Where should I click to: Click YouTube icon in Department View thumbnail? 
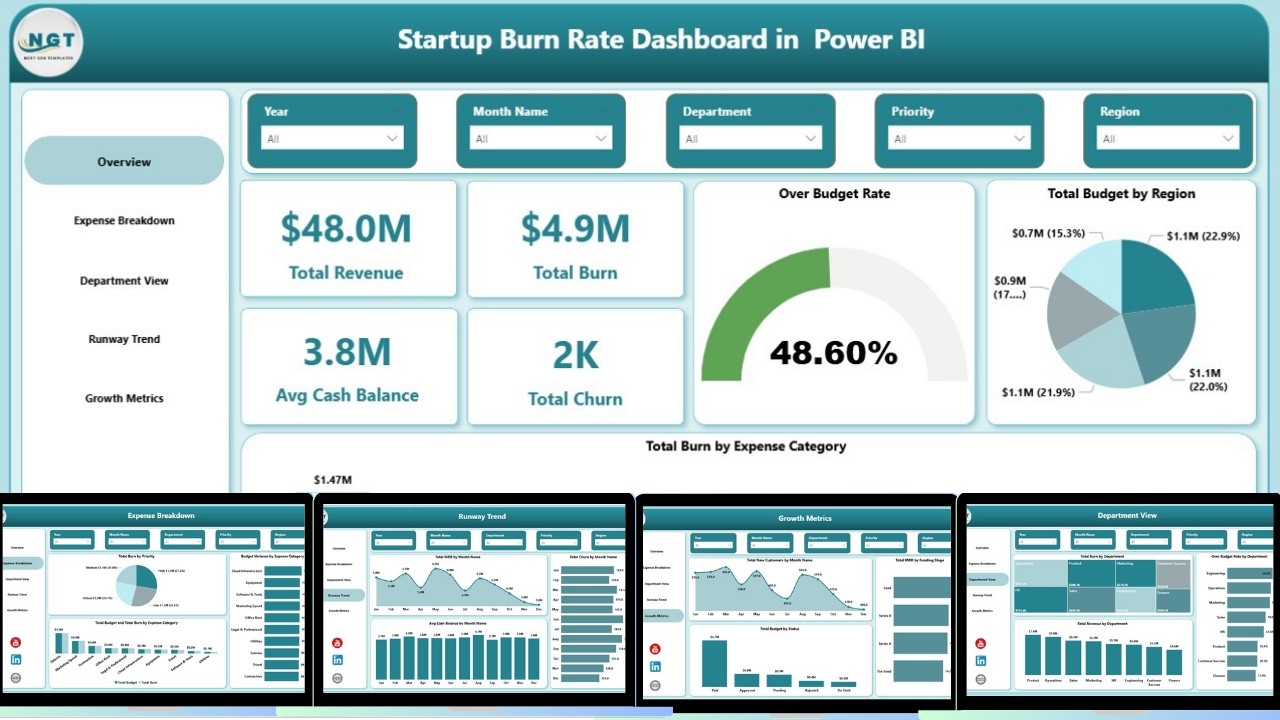pyautogui.click(x=982, y=643)
